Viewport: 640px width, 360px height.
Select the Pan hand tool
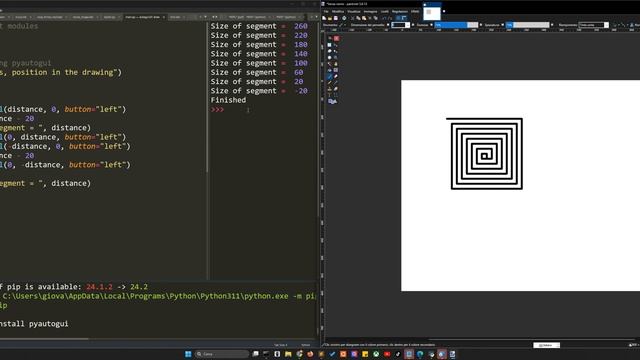(336, 64)
